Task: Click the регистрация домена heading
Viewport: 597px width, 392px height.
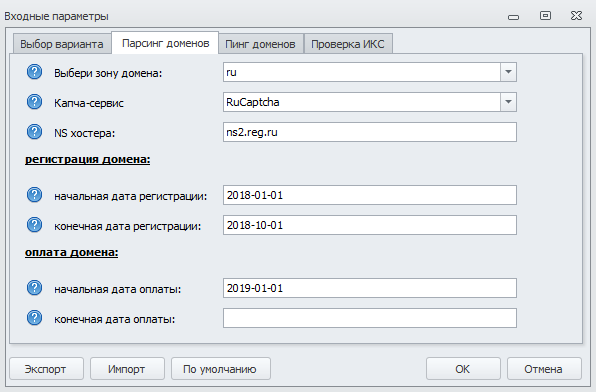Action: click(x=88, y=159)
